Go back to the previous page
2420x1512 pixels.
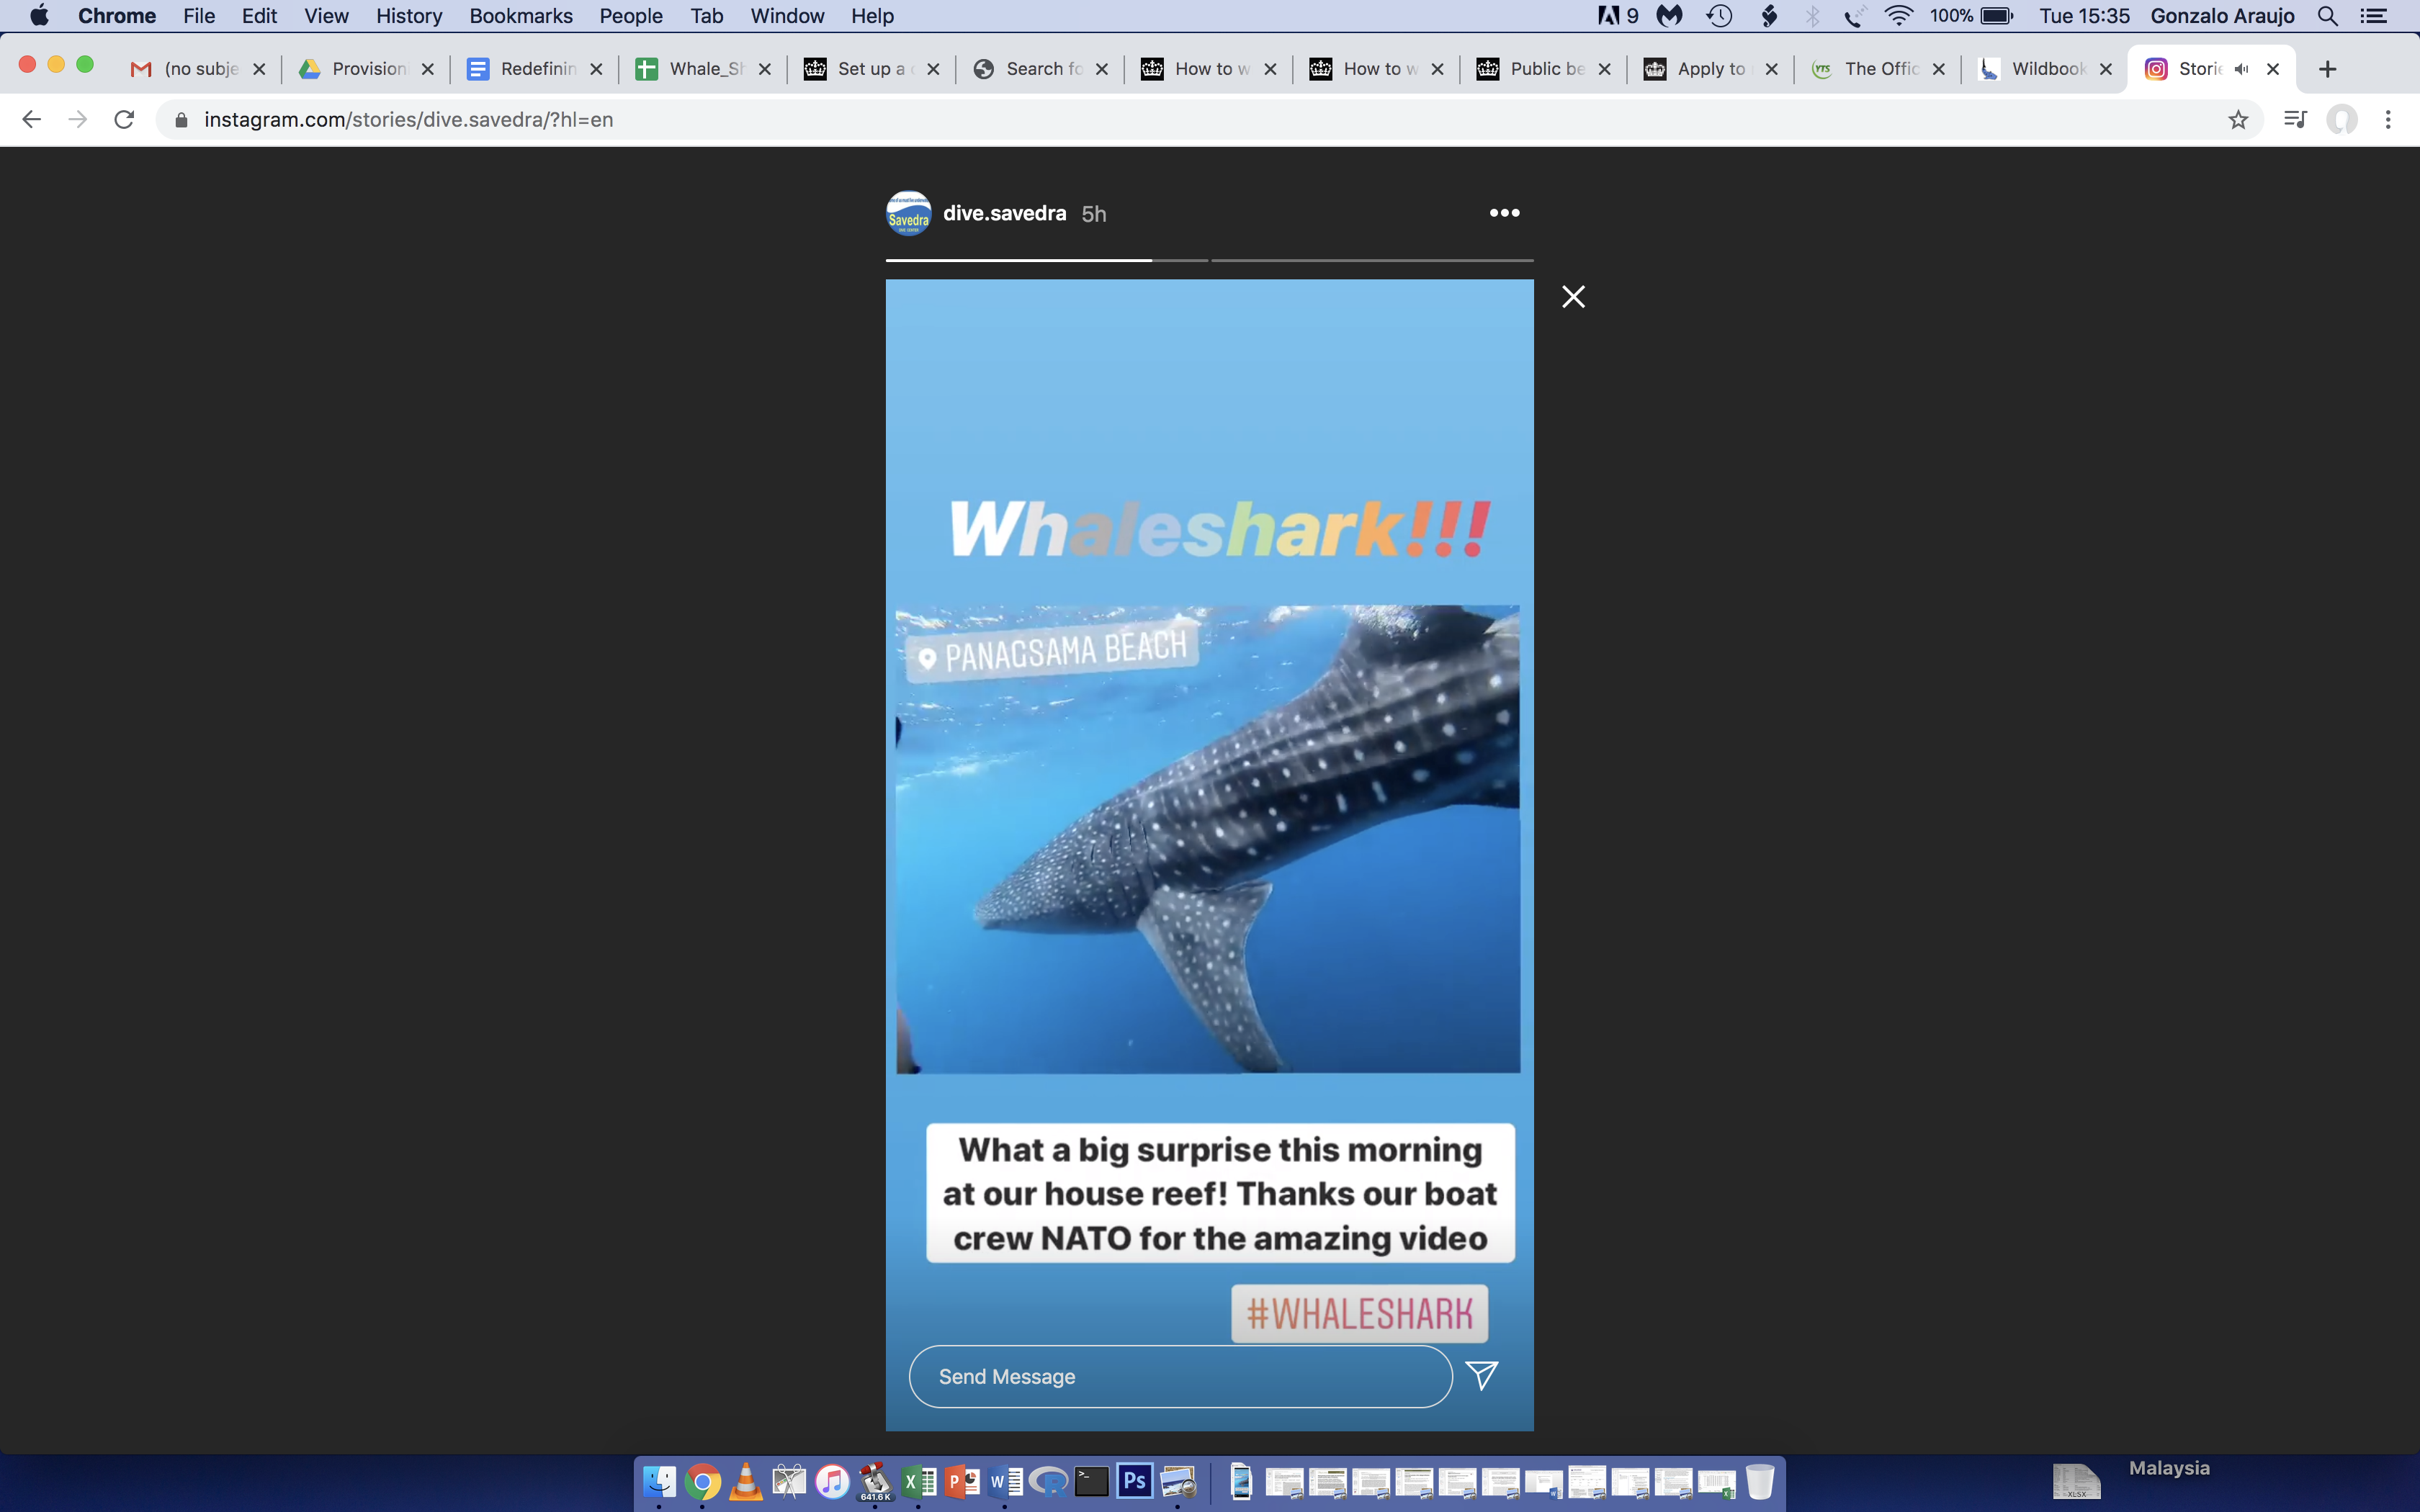(32, 120)
